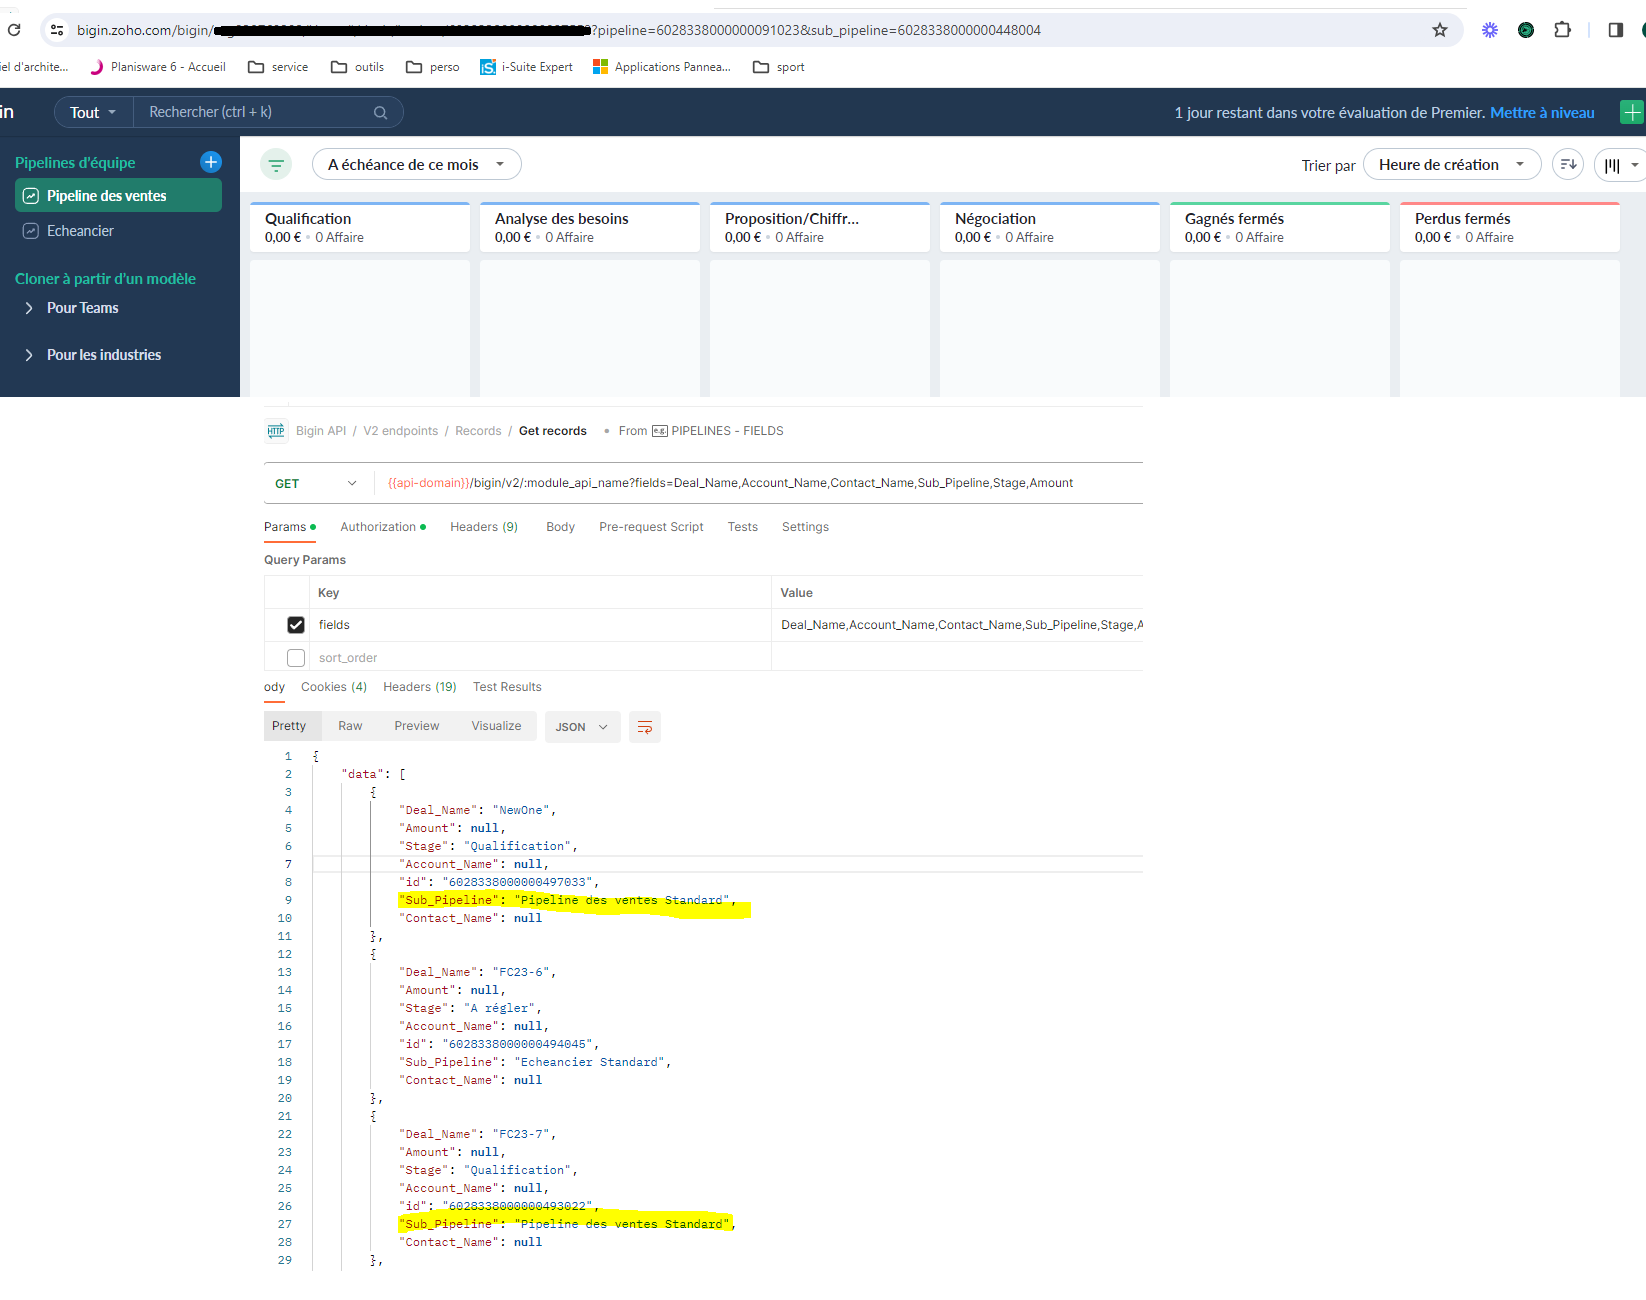
Task: Open the 'A échéance de ce mois' filter dropdown
Action: [x=417, y=165]
